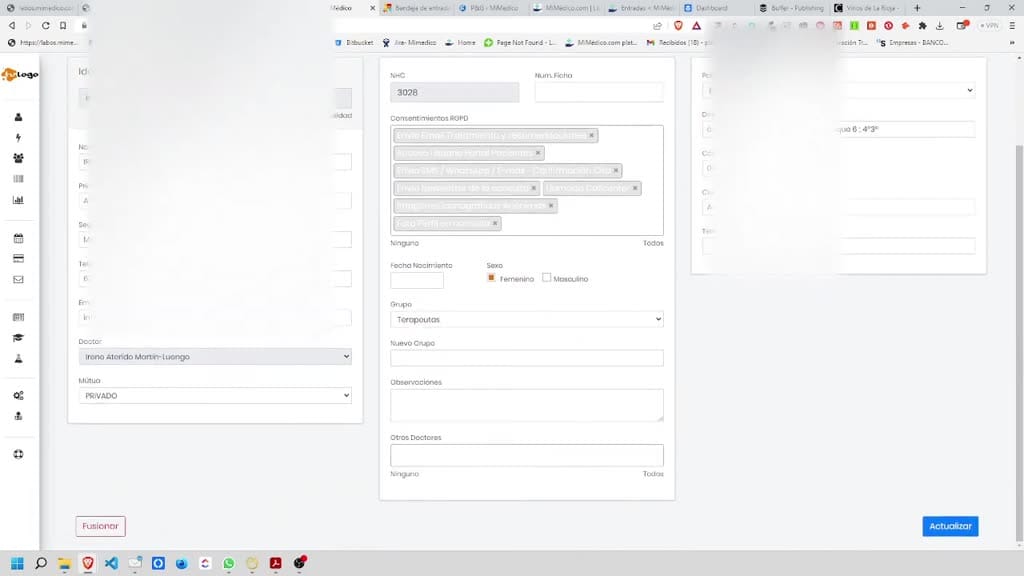This screenshot has width=1024, height=576.
Task: Open the single user icon in sidebar
Action: (x=18, y=117)
